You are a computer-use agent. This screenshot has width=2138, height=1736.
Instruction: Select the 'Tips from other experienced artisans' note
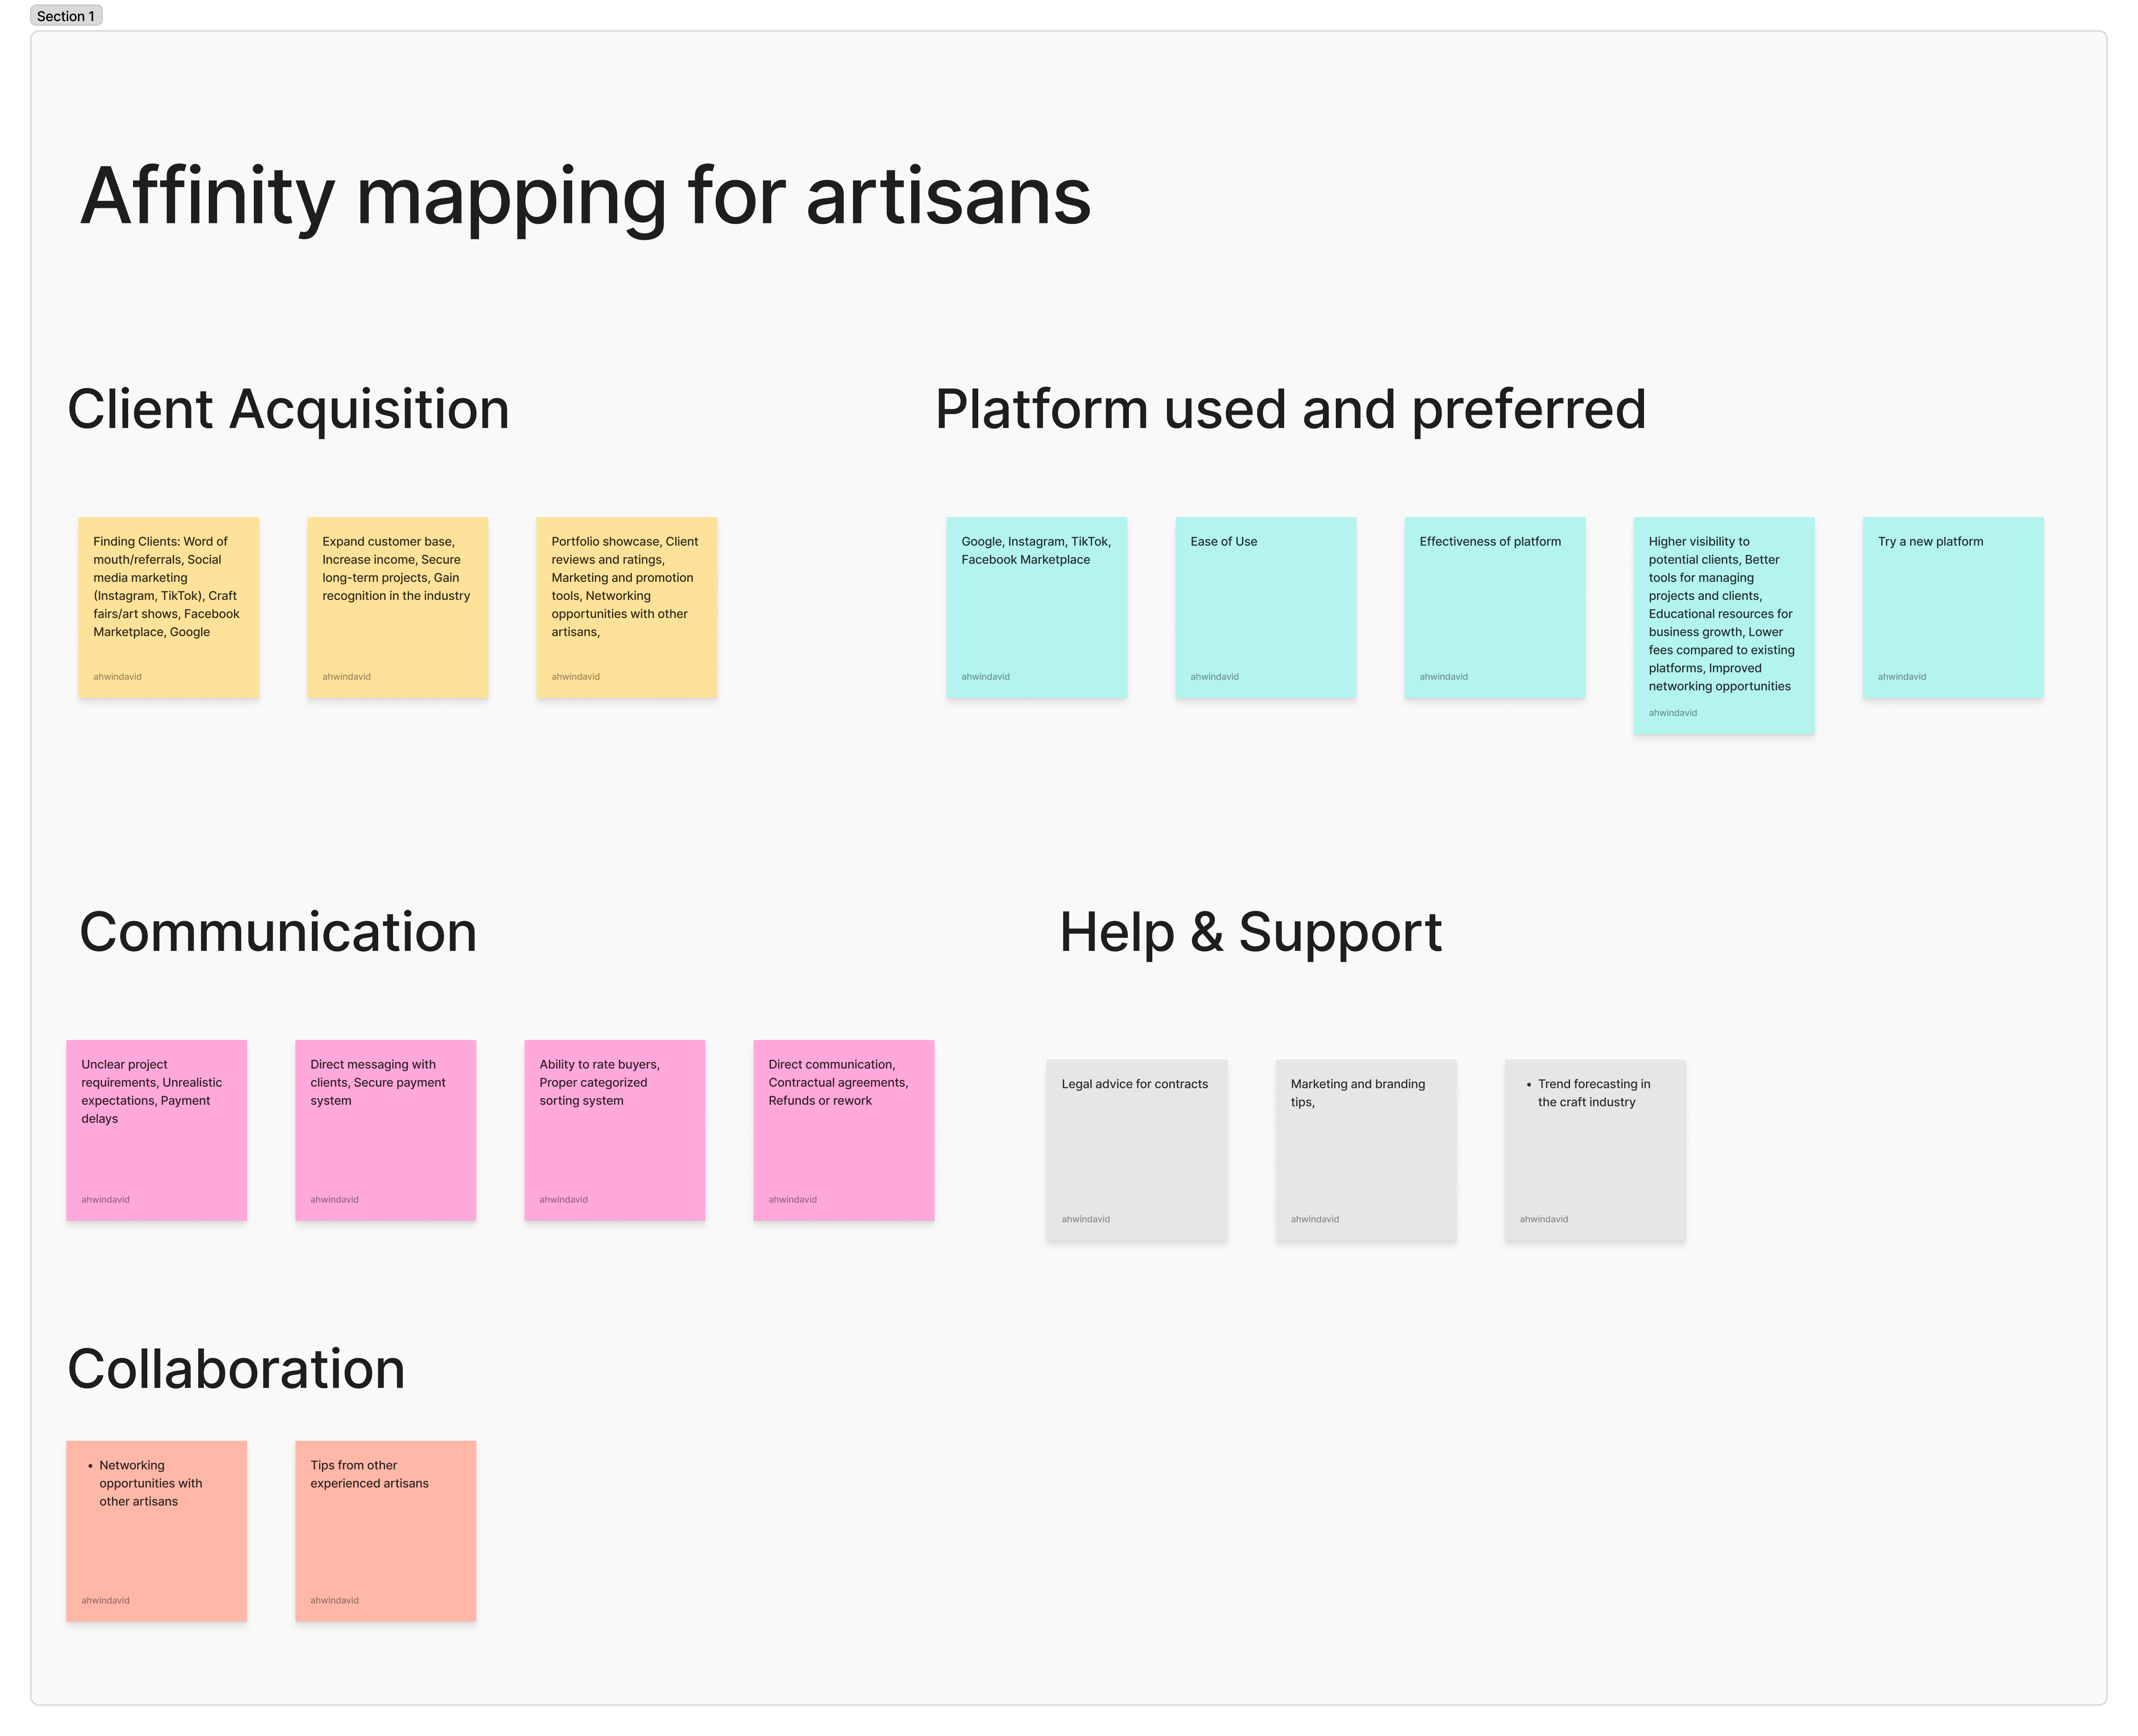(386, 1531)
